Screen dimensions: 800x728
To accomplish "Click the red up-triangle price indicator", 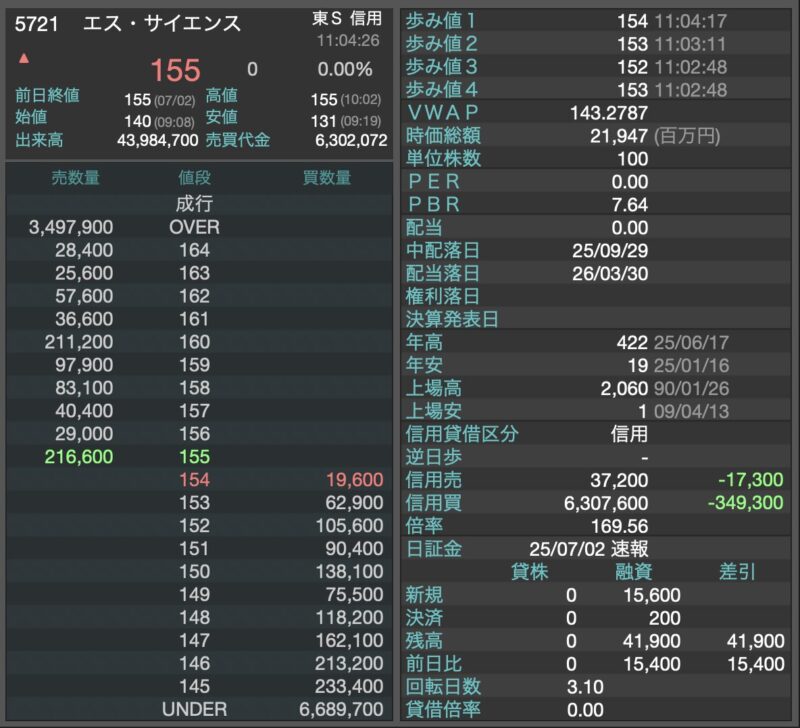I will pos(23,59).
